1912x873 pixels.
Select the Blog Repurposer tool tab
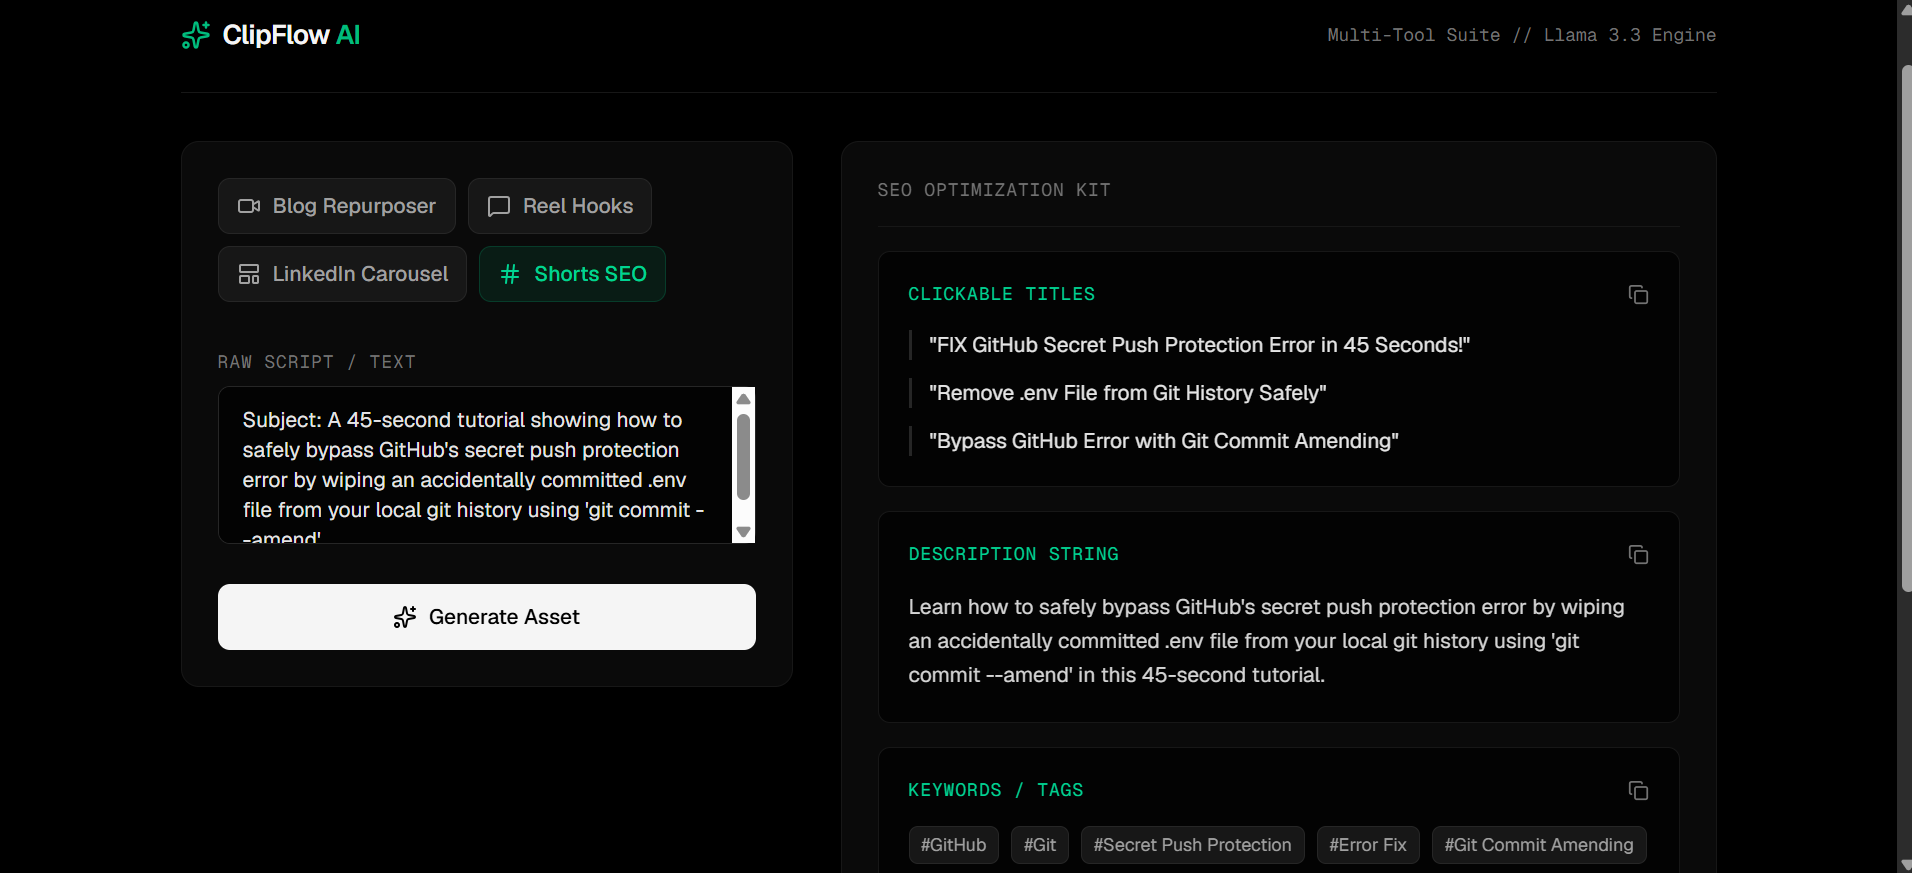[x=337, y=206]
